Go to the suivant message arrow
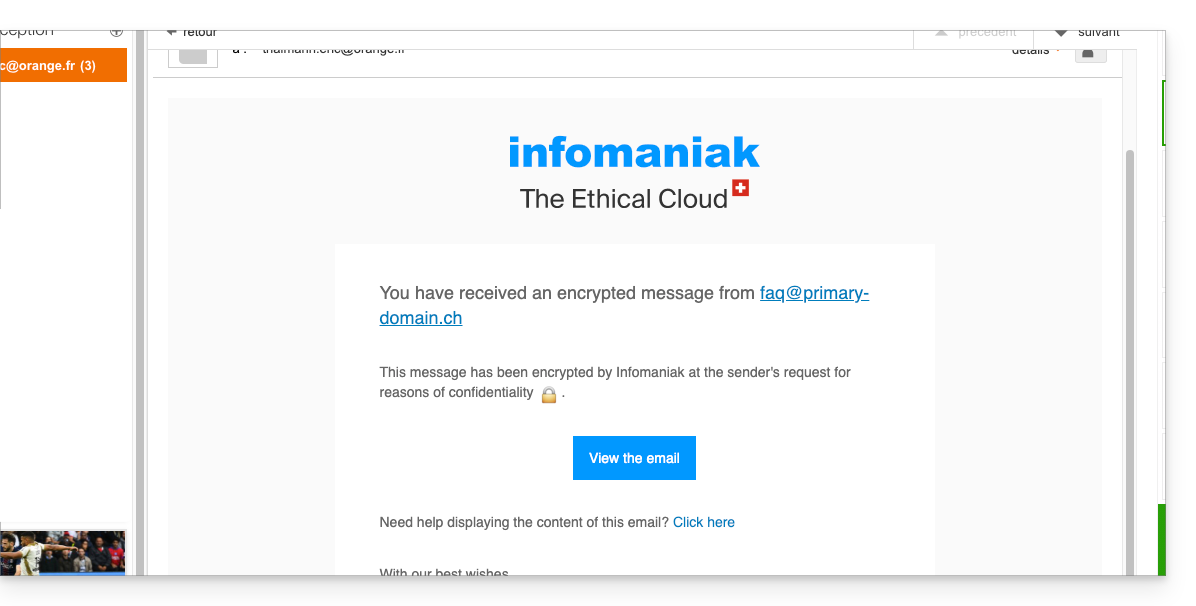Viewport: 1196px width, 606px height. [x=1060, y=32]
